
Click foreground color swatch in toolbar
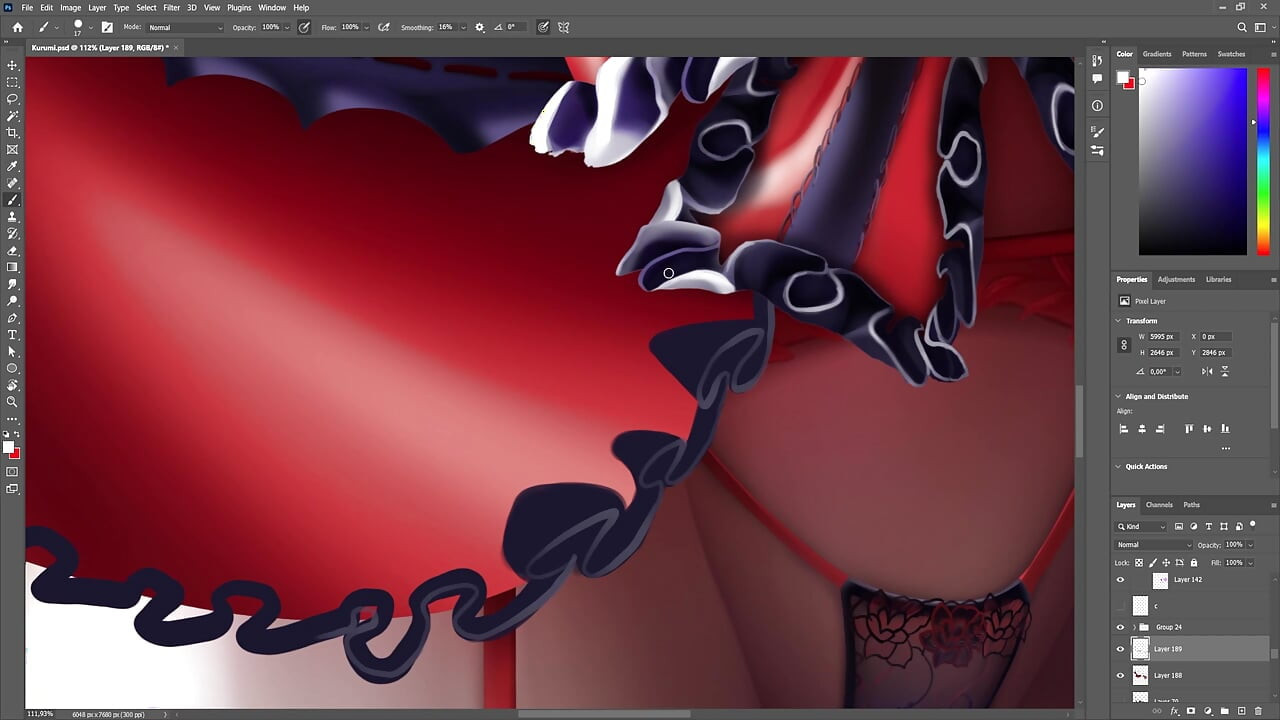point(8,448)
